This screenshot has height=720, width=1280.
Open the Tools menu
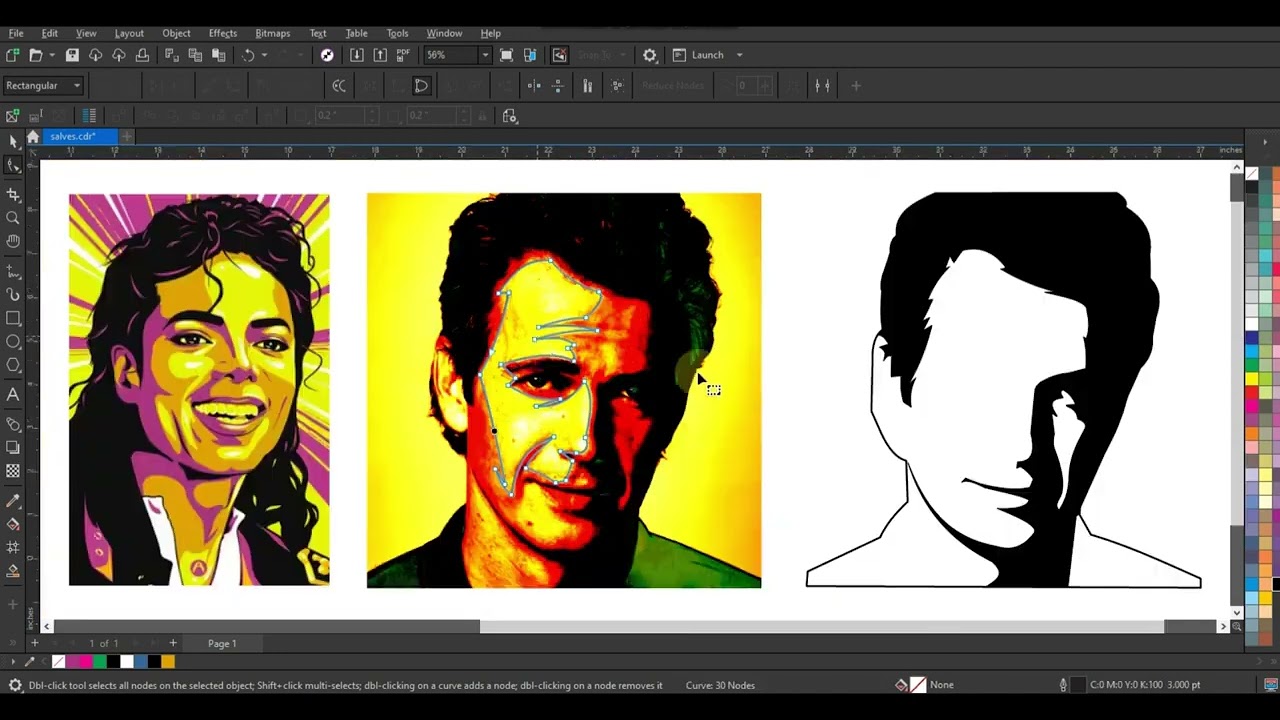coord(397,33)
